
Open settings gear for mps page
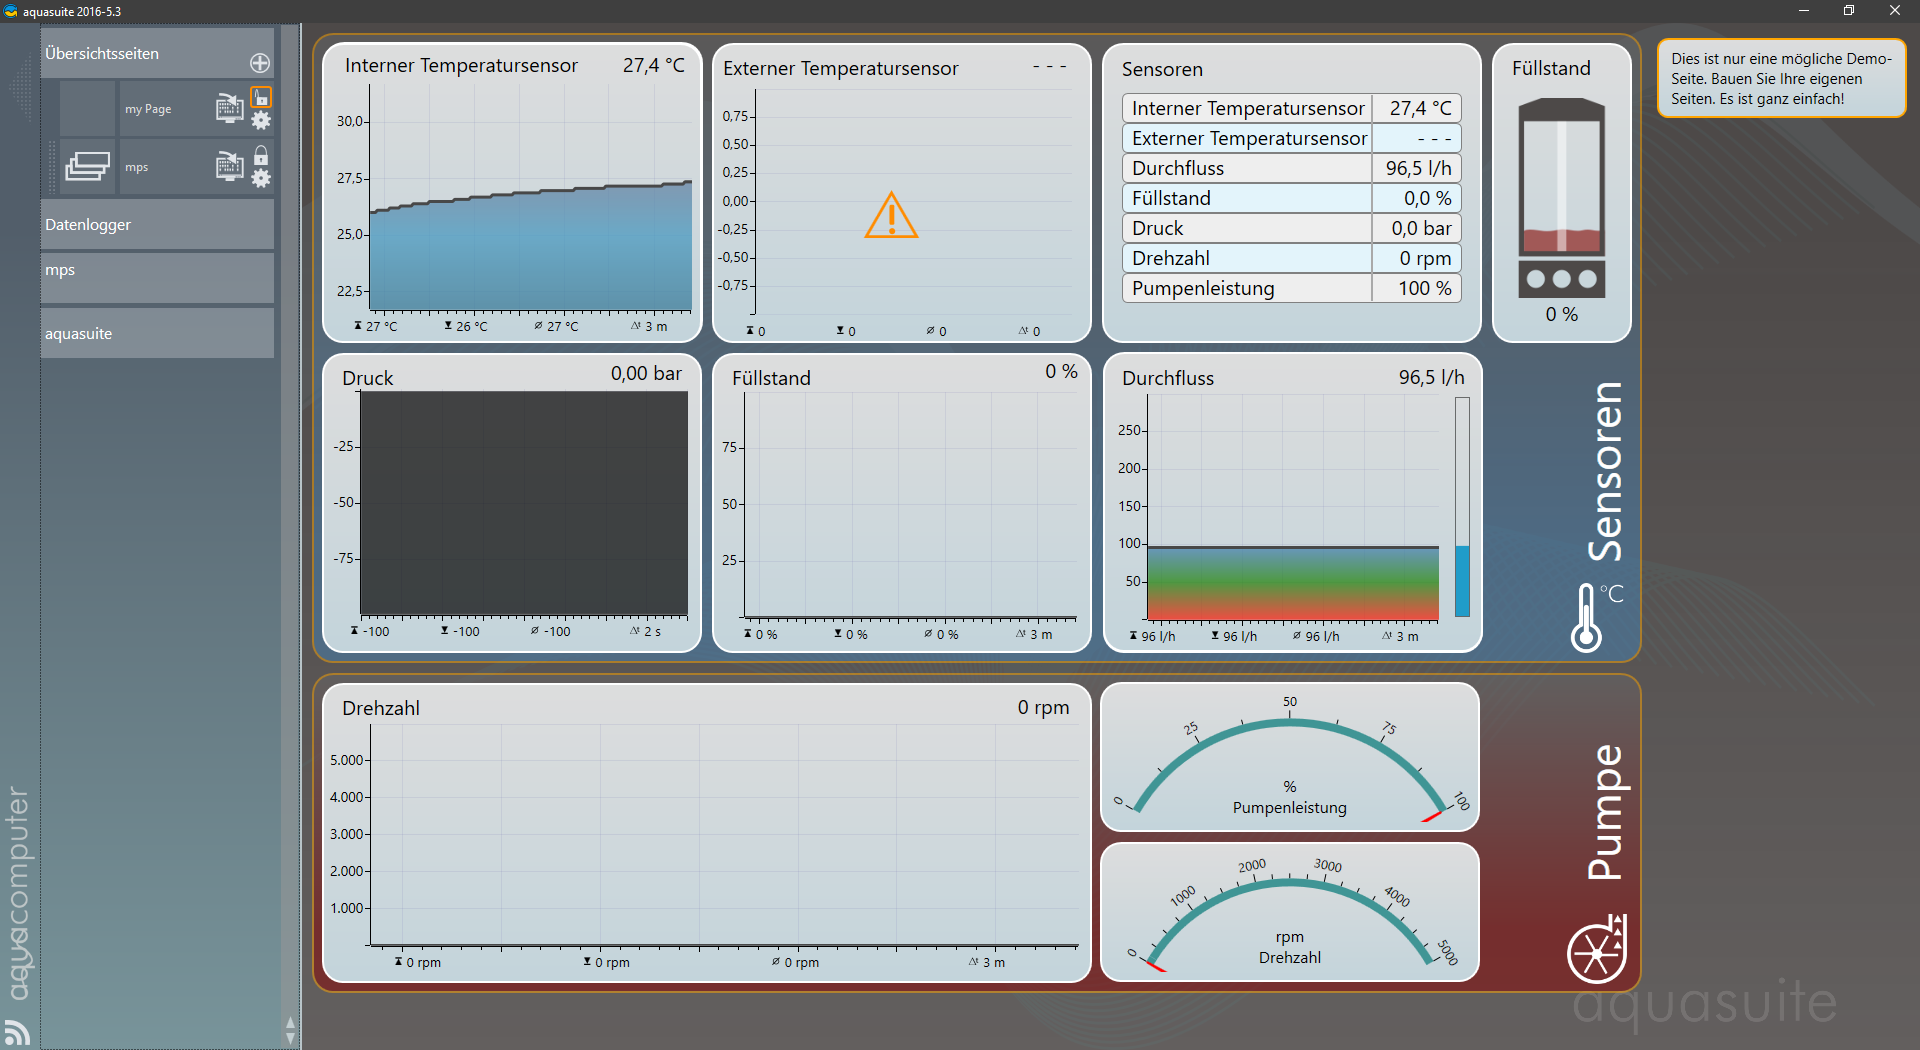click(x=261, y=179)
